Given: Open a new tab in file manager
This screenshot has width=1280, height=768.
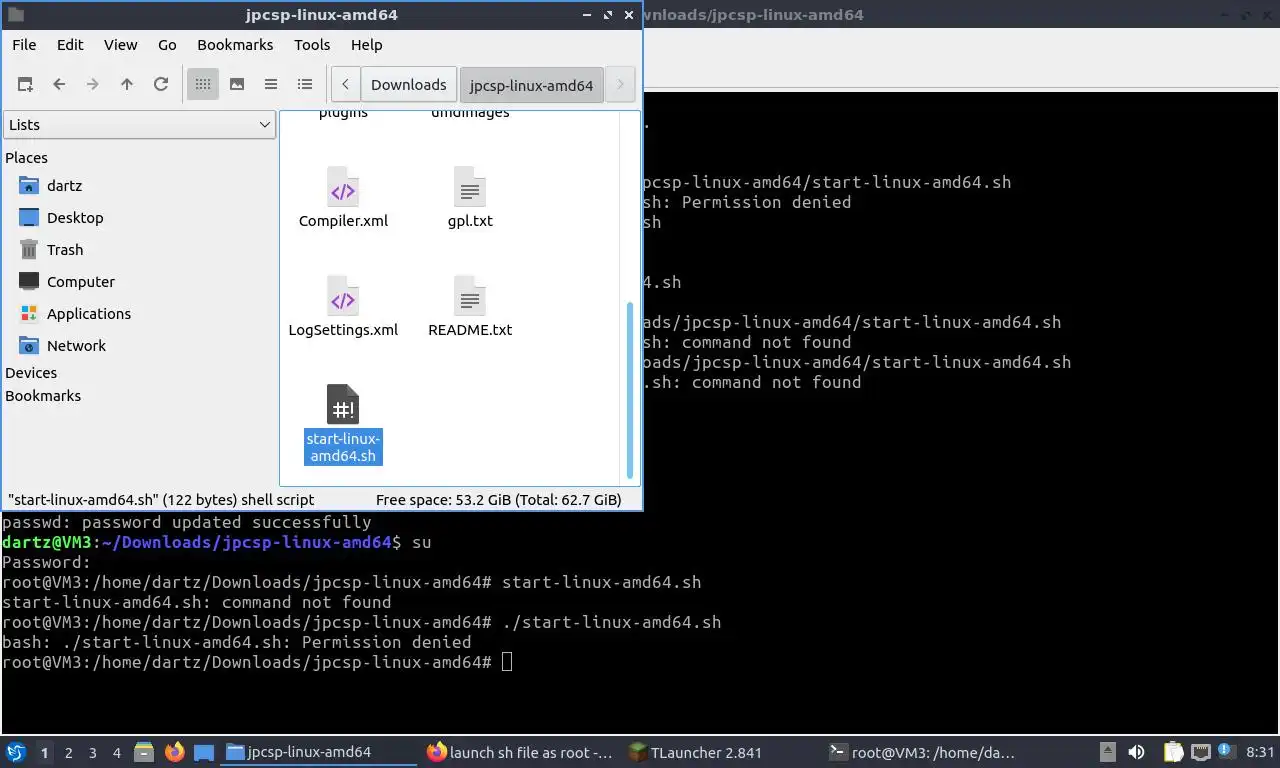Looking at the screenshot, I should tap(25, 85).
